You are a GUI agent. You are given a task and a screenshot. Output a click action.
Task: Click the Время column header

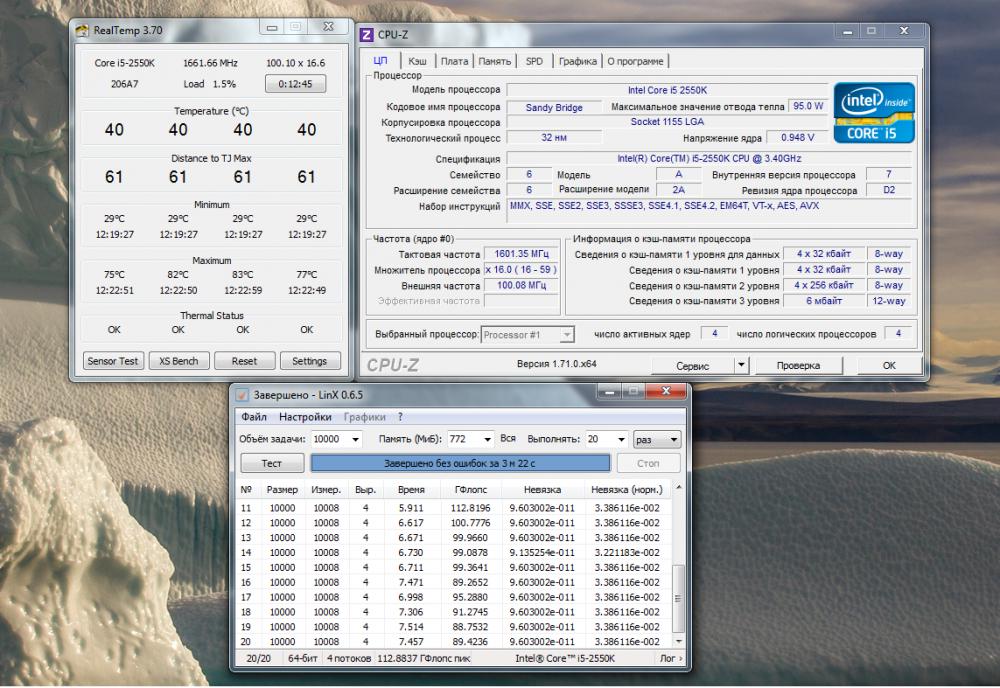(x=411, y=490)
